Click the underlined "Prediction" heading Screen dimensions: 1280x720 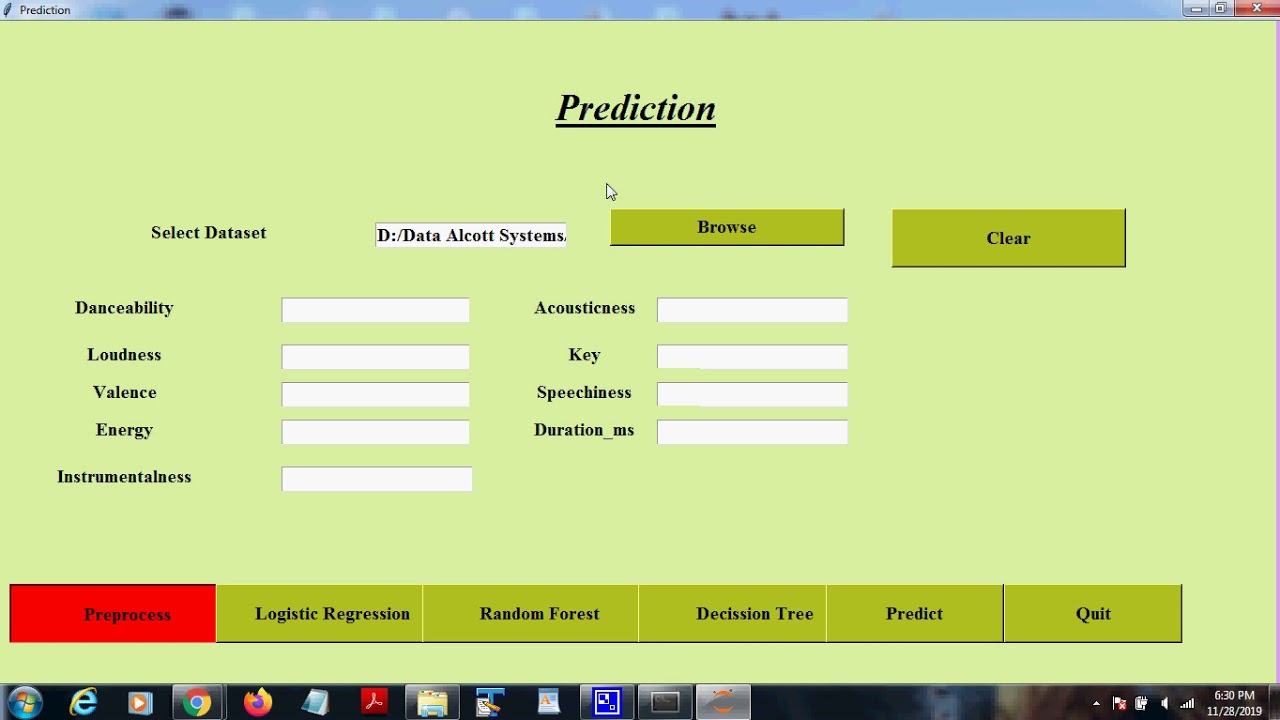tap(636, 109)
